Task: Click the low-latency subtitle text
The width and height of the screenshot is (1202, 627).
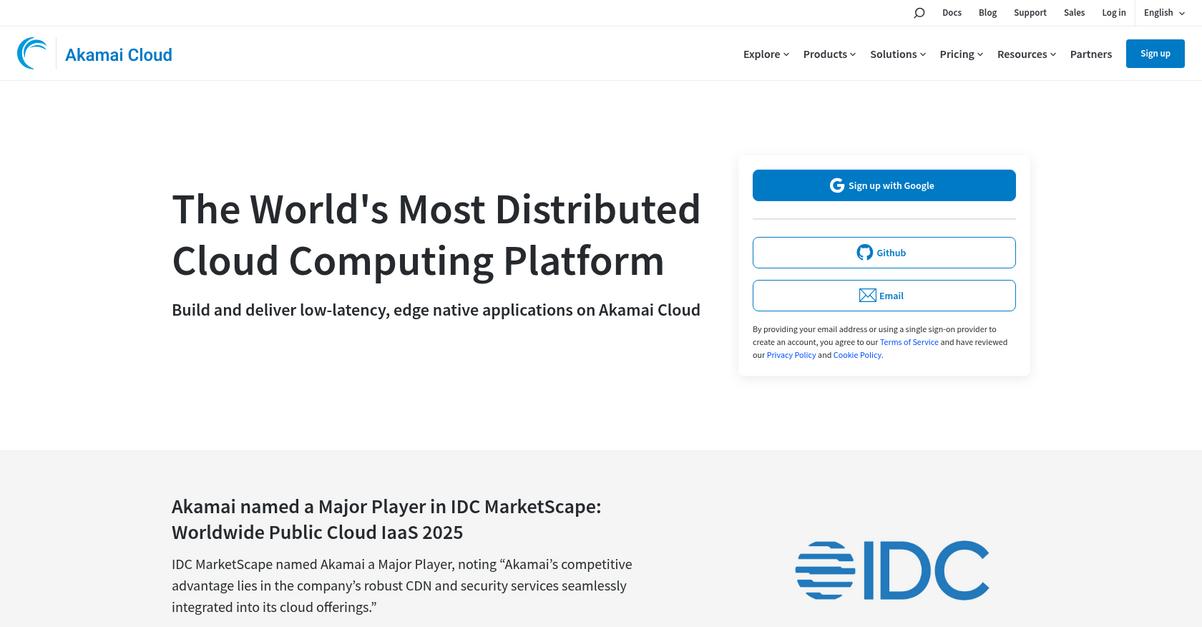Action: click(436, 310)
